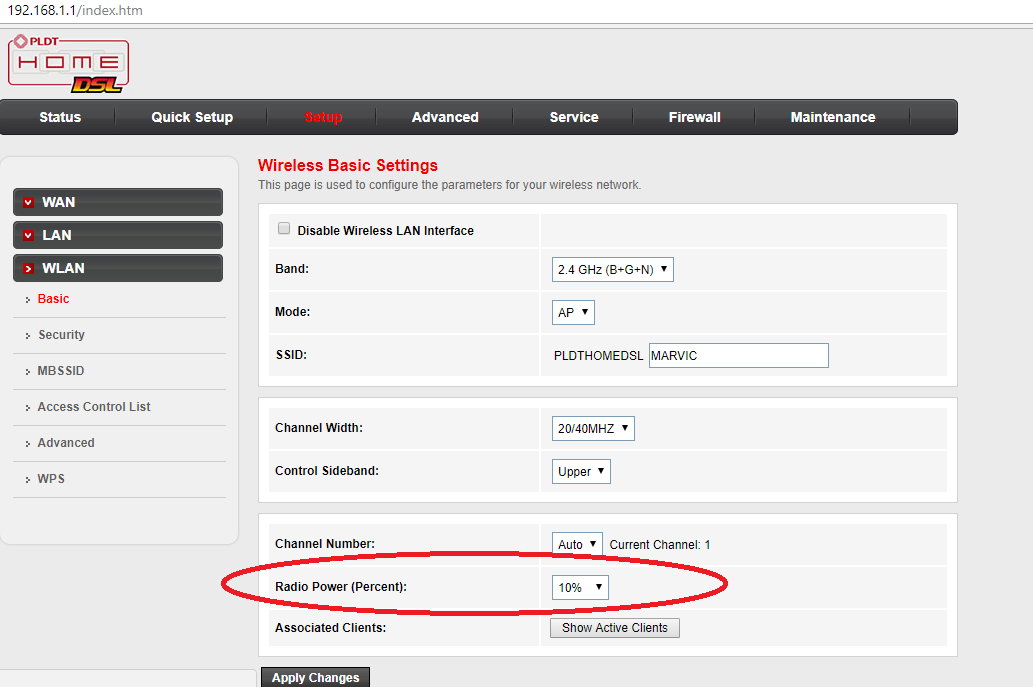Click the 'Channel Number:' label

(325, 544)
